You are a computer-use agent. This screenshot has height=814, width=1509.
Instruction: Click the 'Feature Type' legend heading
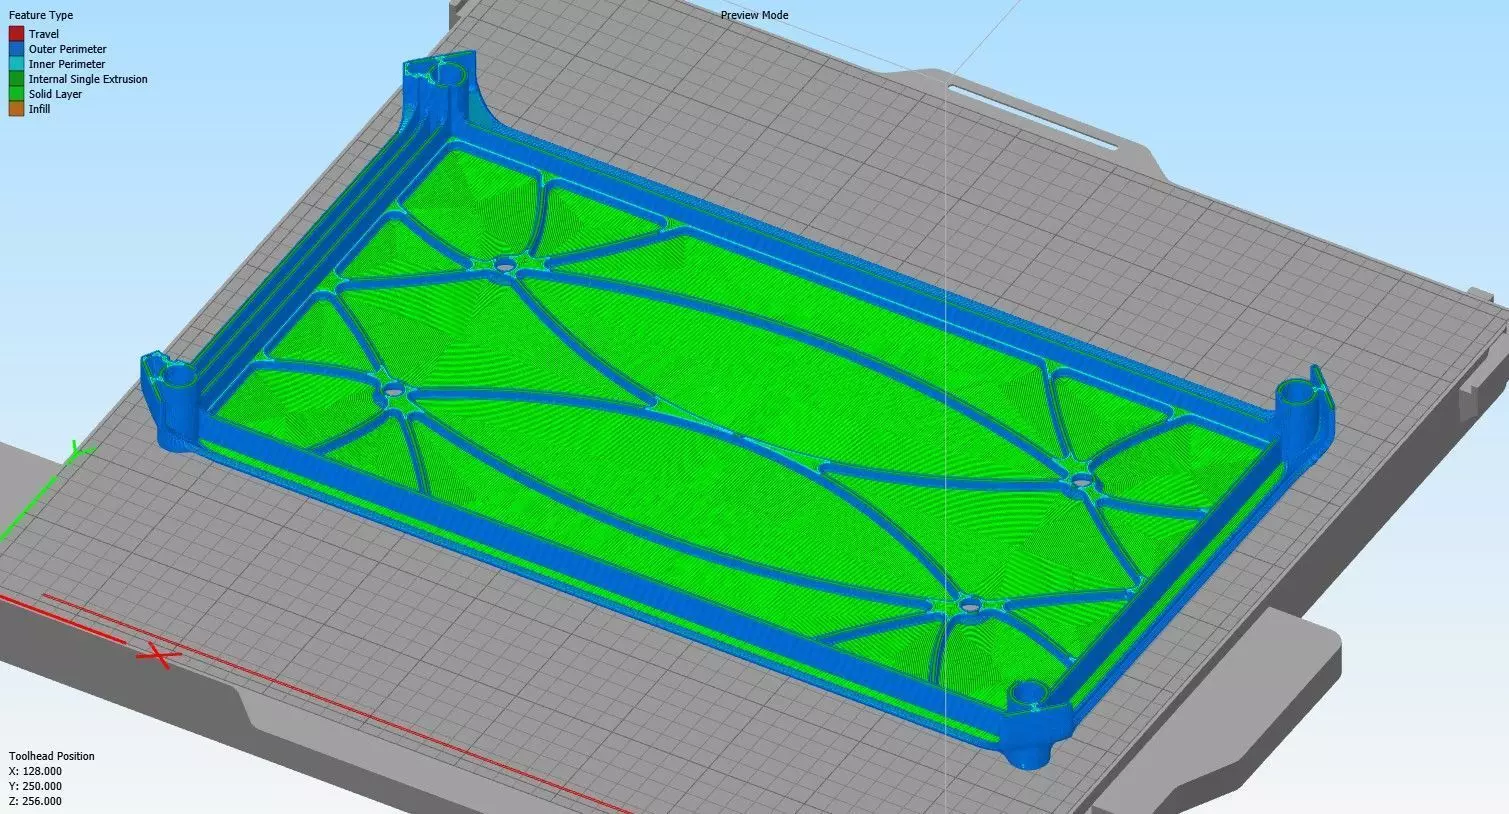[41, 16]
